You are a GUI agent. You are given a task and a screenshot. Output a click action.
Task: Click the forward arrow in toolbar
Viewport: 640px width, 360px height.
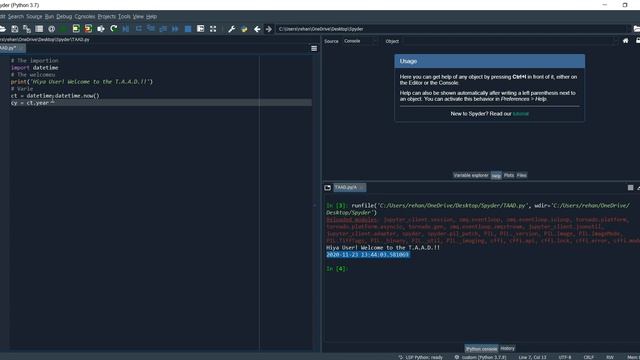tap(269, 29)
